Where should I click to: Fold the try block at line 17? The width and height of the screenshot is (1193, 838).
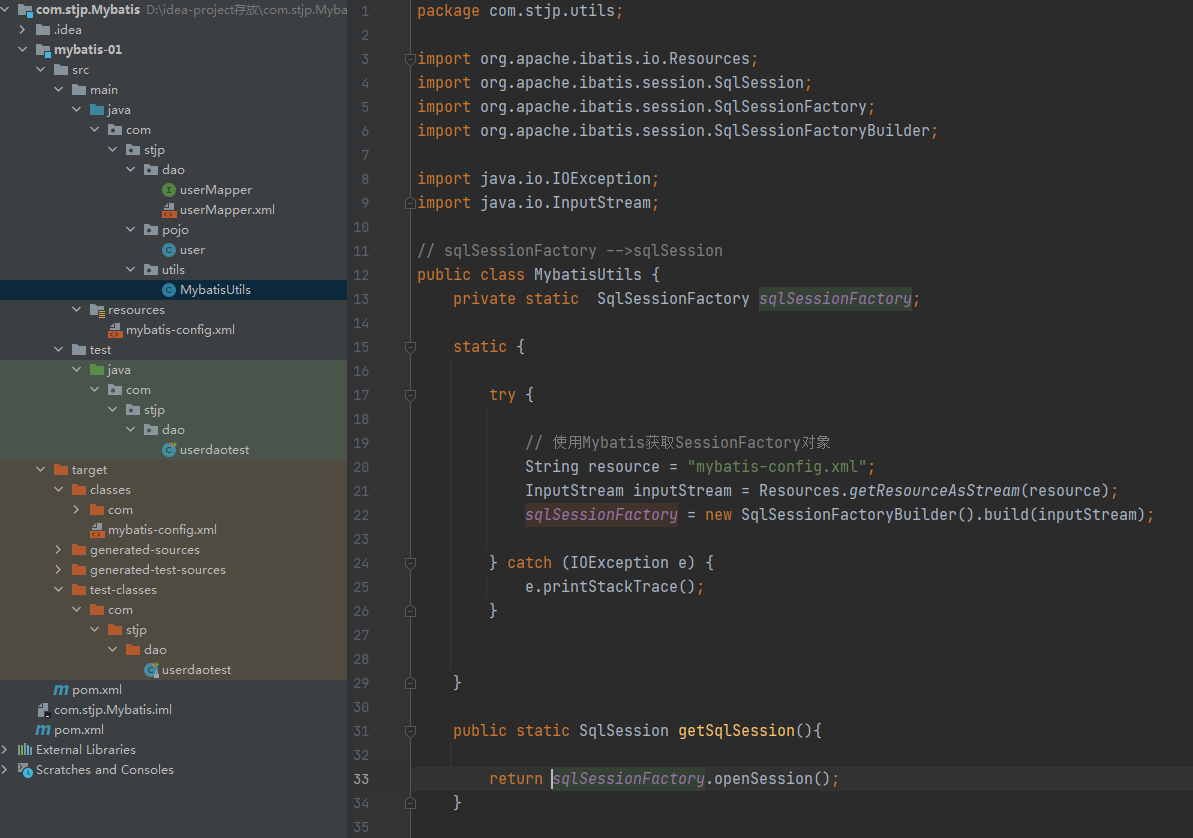410,395
